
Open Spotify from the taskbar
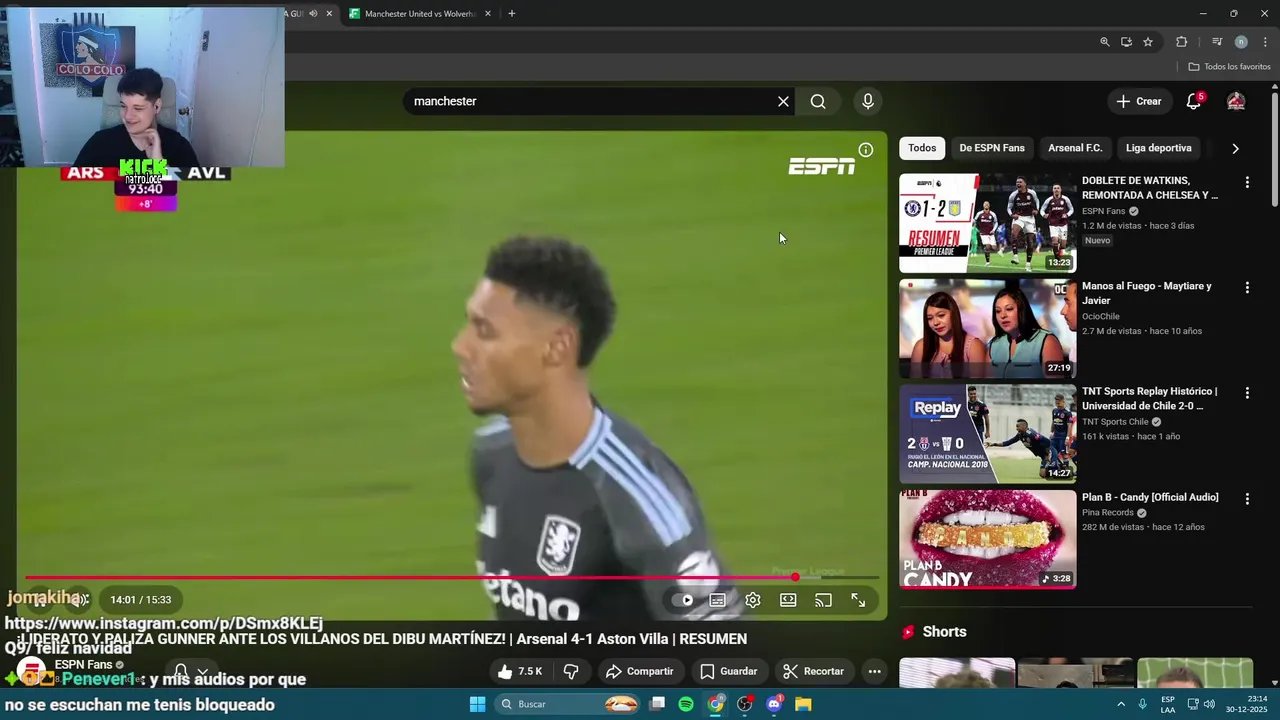[x=686, y=704]
